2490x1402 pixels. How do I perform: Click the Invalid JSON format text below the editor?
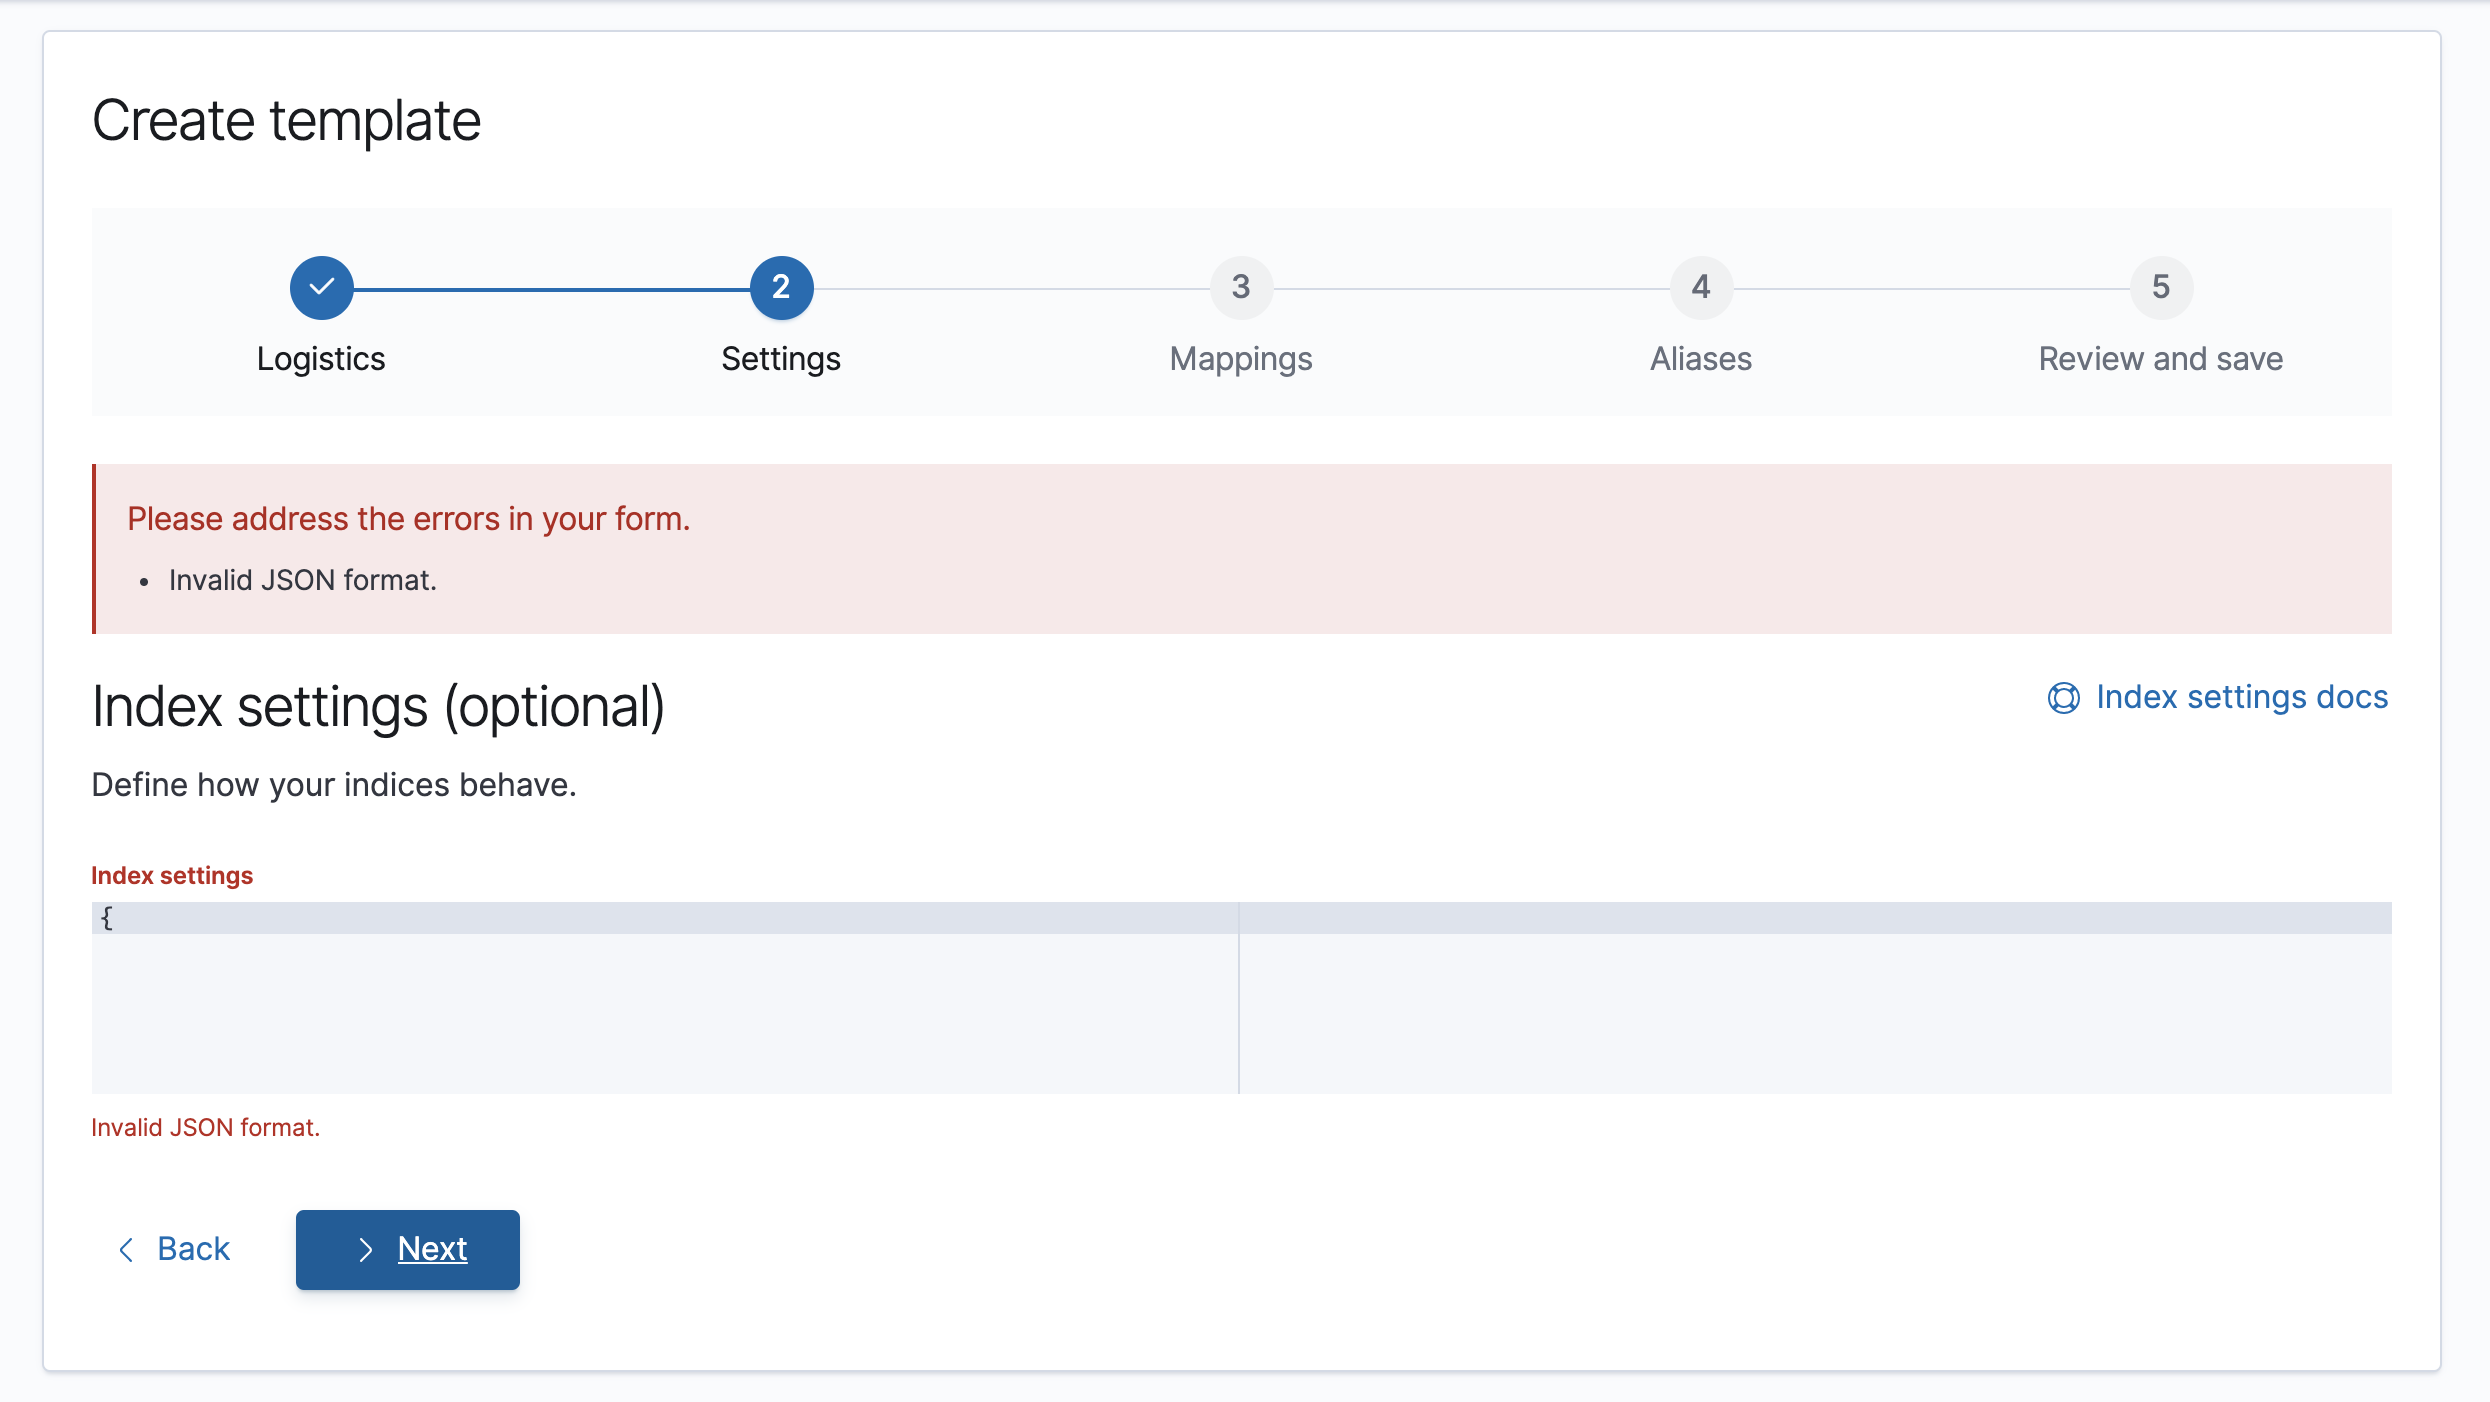[x=206, y=1128]
